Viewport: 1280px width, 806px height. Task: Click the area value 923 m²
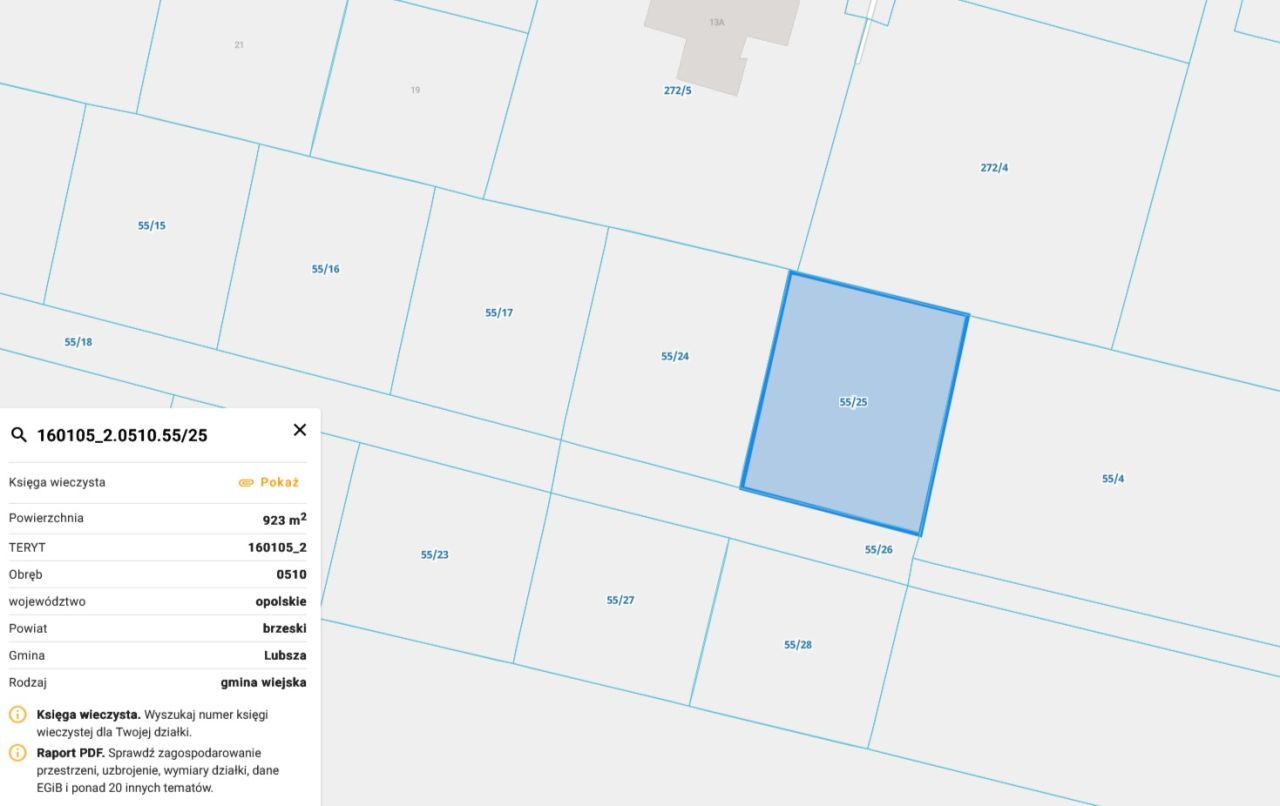click(285, 519)
